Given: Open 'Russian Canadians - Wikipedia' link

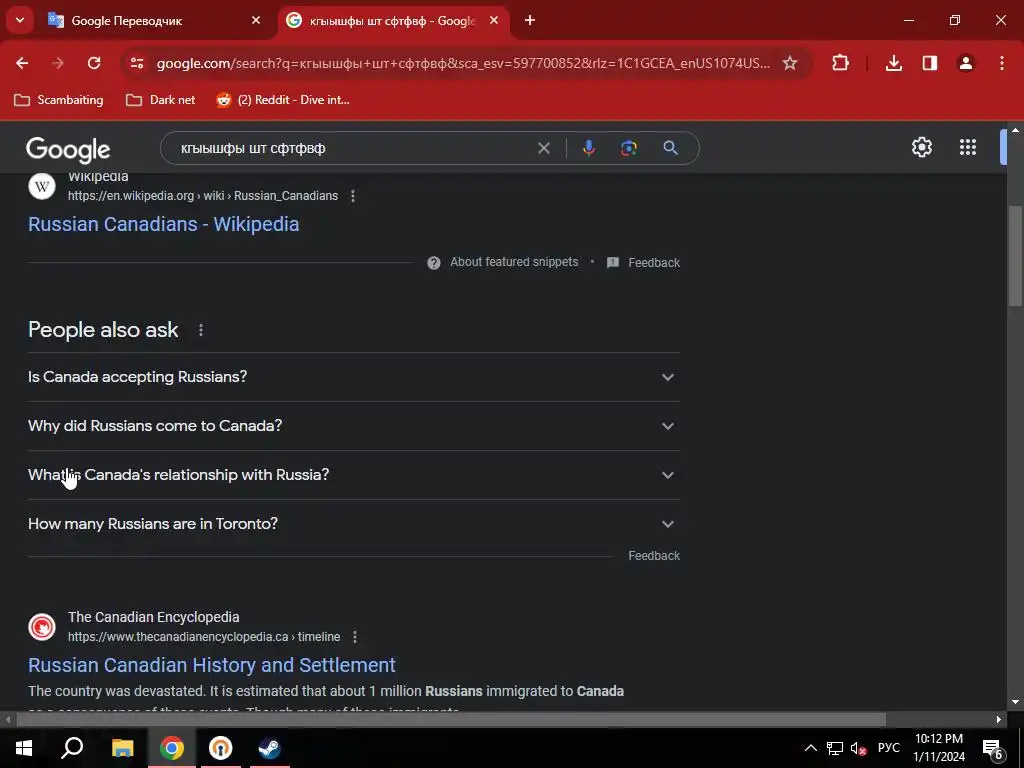Looking at the screenshot, I should pyautogui.click(x=163, y=224).
